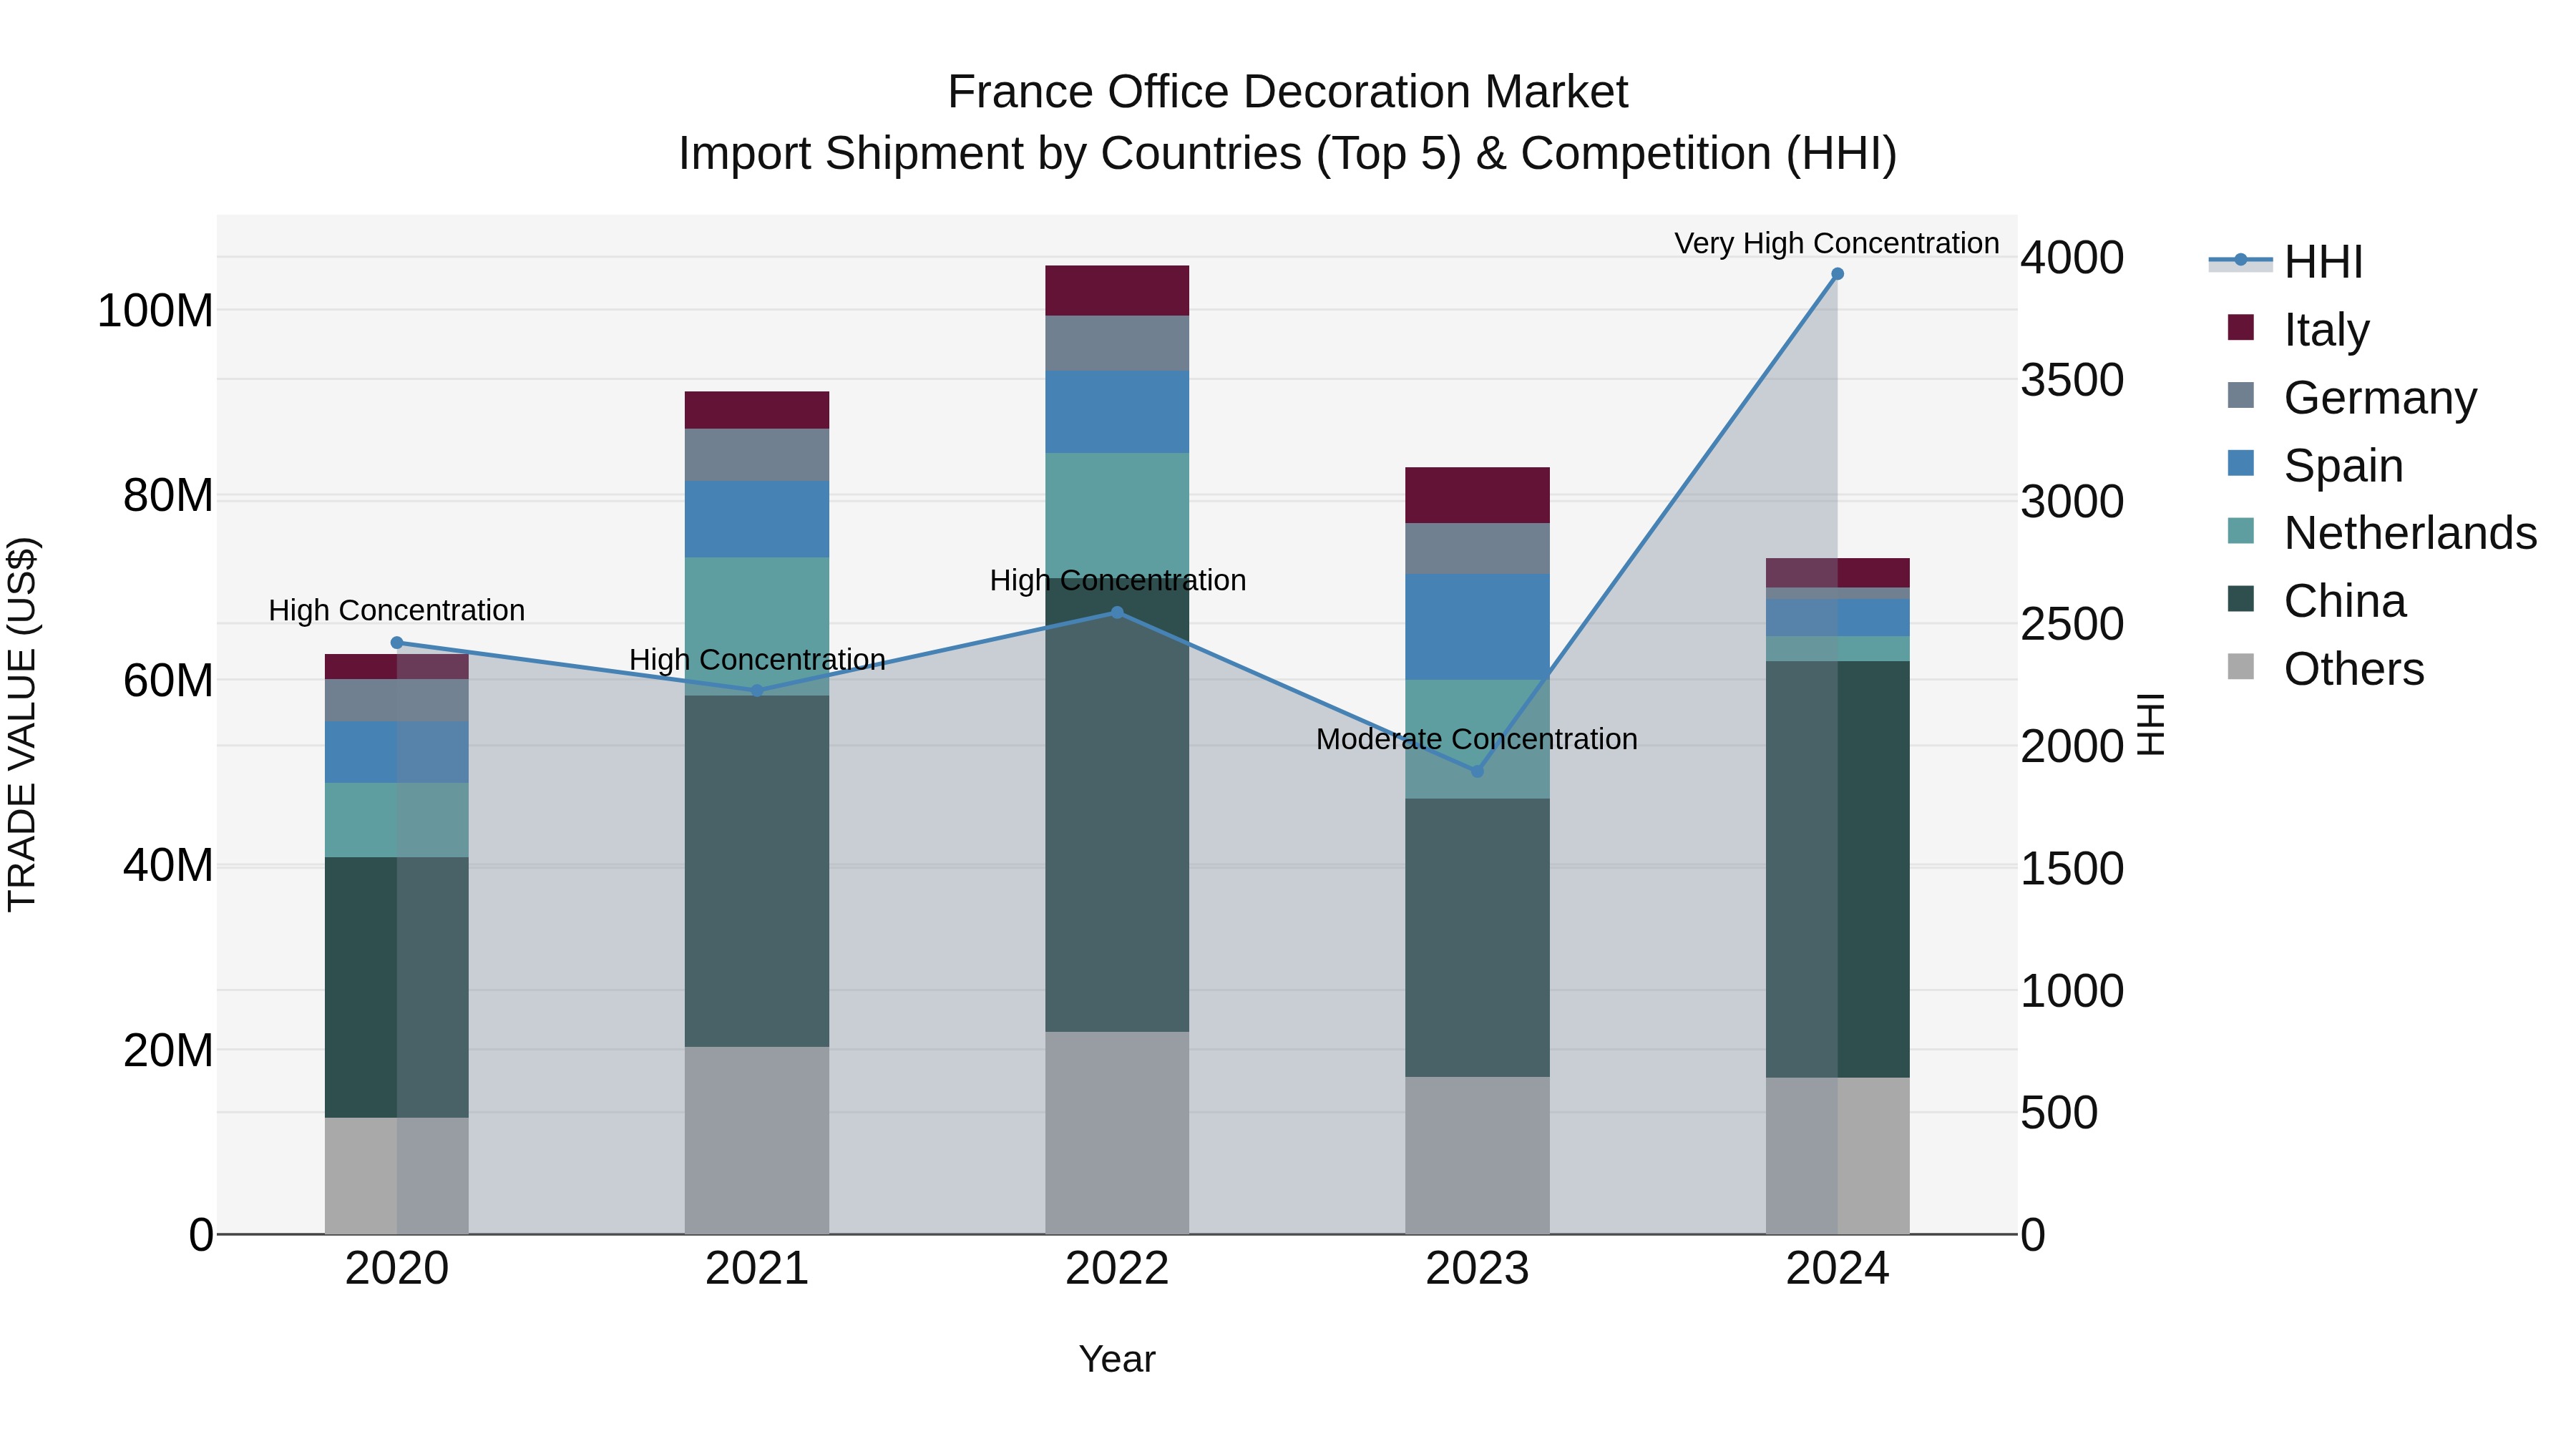Click the 2020 China bar segment

tap(397, 988)
